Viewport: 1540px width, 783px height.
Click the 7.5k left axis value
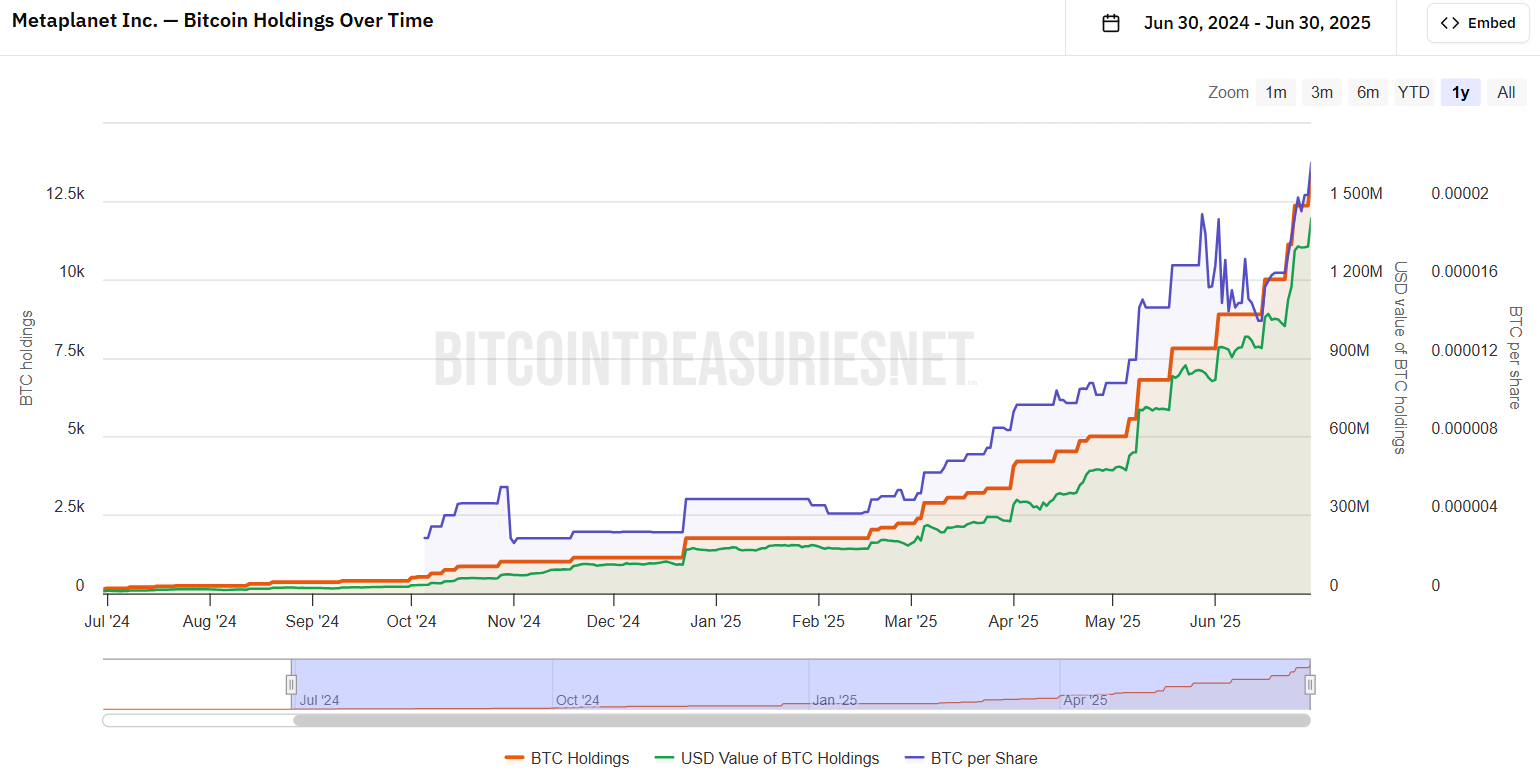point(68,351)
